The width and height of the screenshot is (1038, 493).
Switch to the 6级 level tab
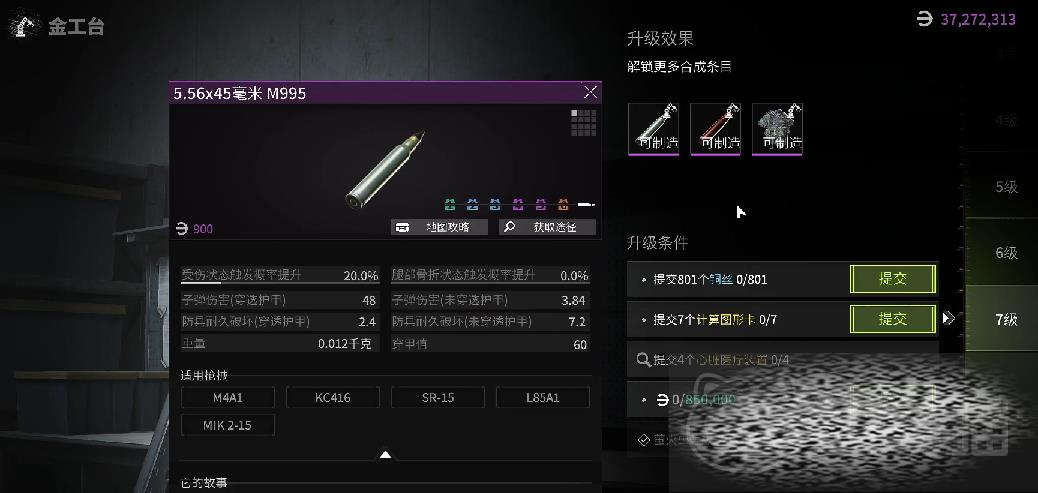click(x=1006, y=252)
